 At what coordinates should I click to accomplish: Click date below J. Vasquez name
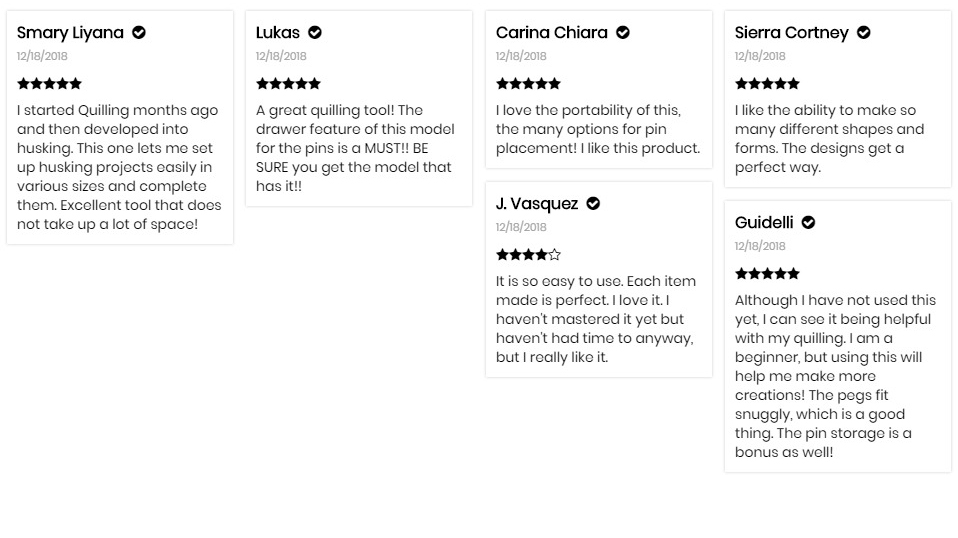(x=521, y=227)
